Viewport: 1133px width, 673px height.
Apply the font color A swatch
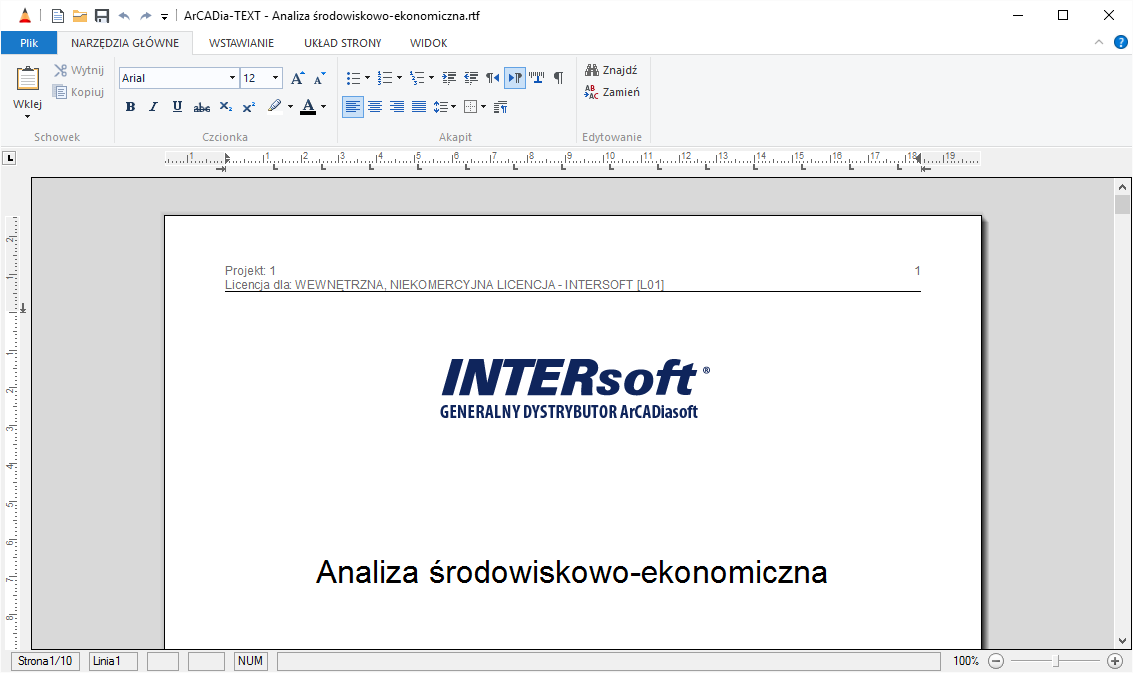coord(308,107)
